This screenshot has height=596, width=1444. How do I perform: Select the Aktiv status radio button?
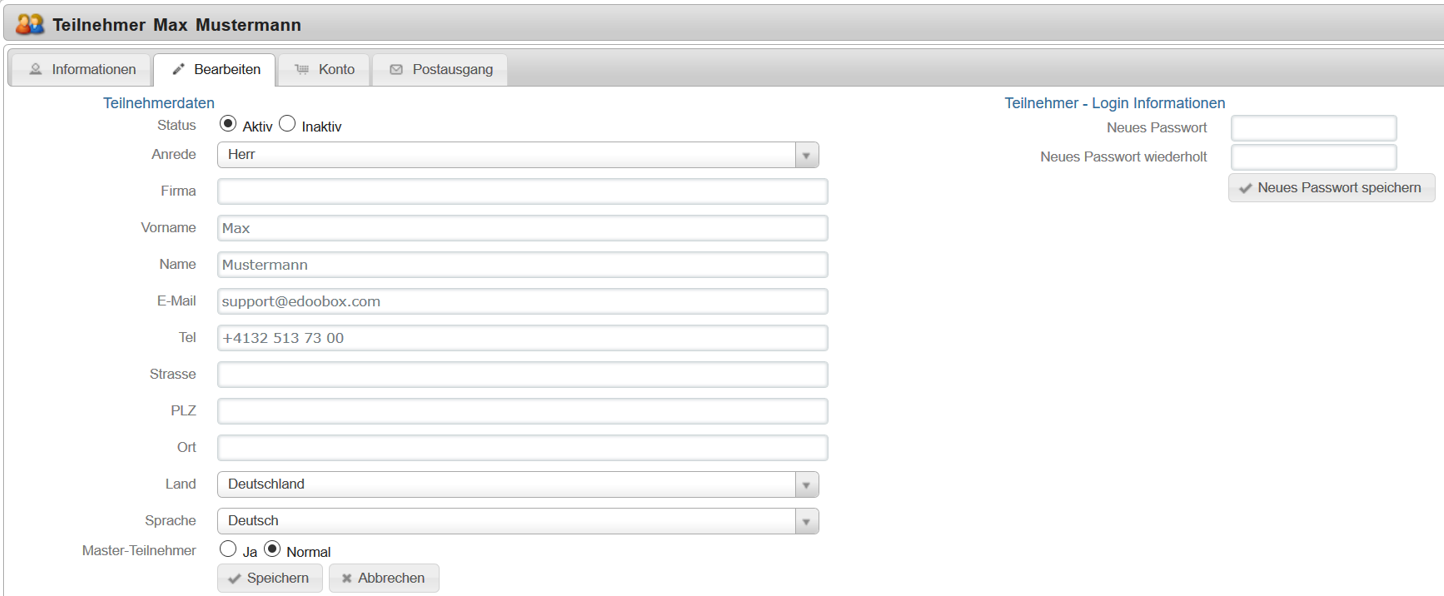click(x=228, y=125)
